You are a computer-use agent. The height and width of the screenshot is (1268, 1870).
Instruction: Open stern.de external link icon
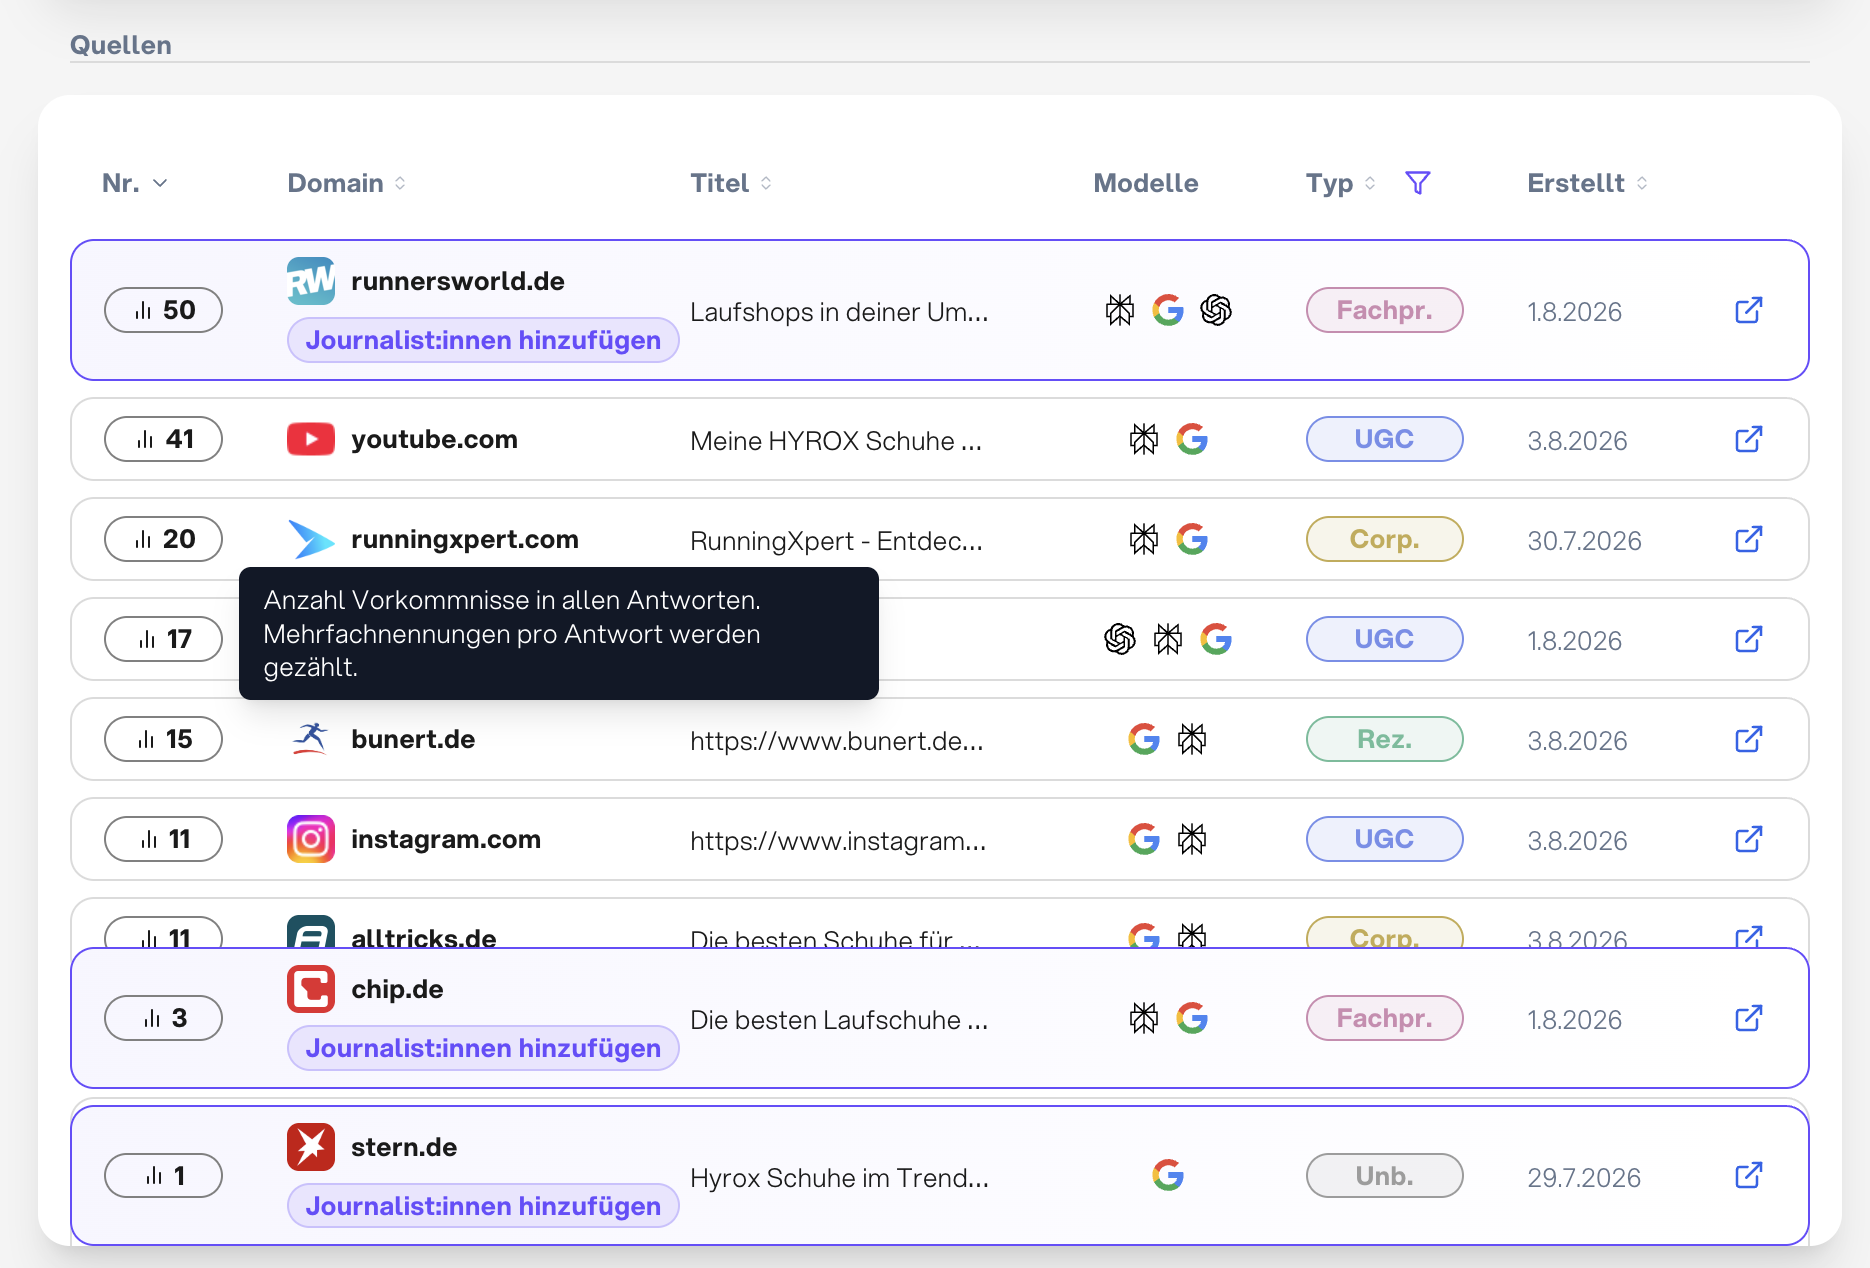[1748, 1175]
